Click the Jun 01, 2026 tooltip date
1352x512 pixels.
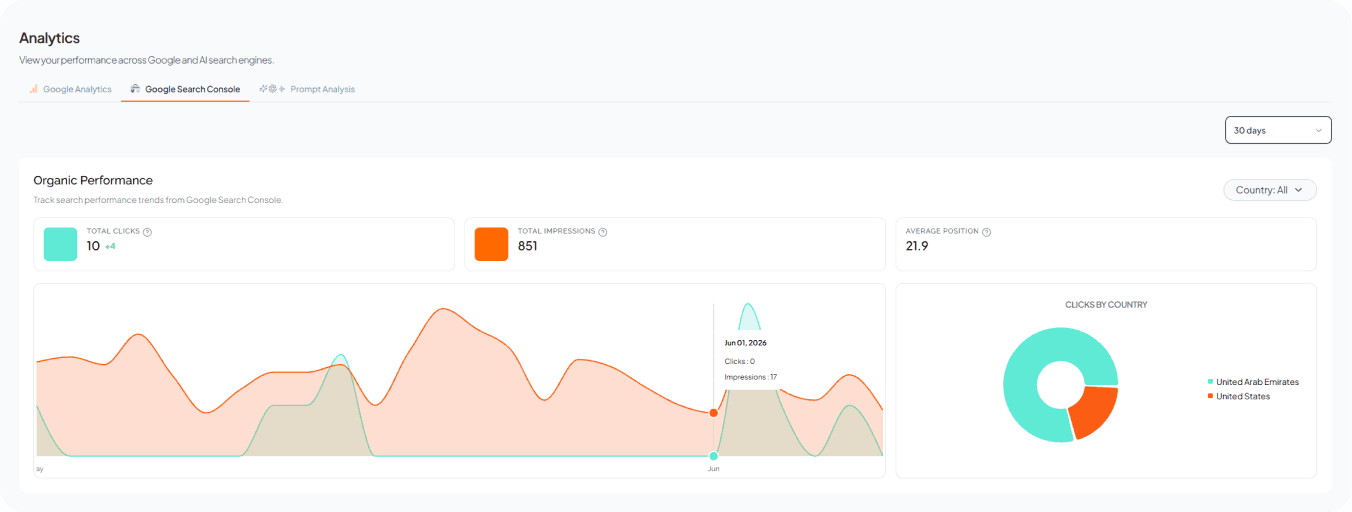[x=746, y=343]
